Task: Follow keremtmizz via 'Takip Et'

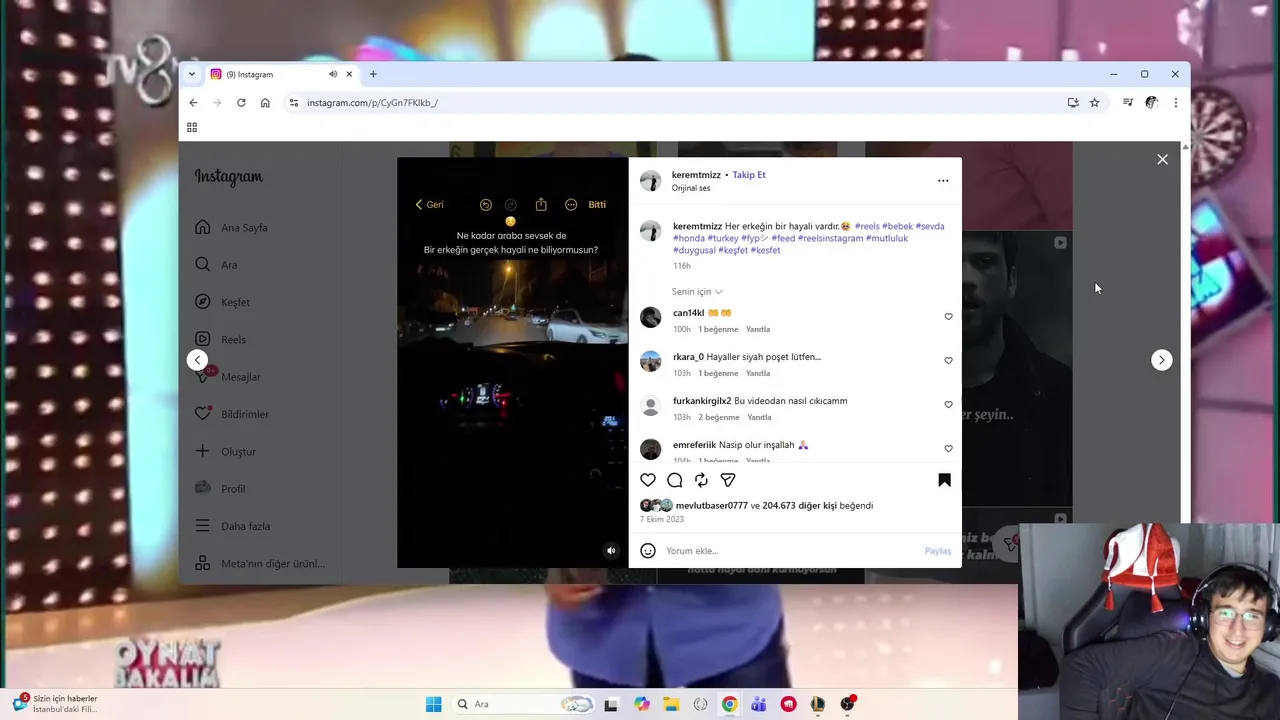Action: coord(749,175)
